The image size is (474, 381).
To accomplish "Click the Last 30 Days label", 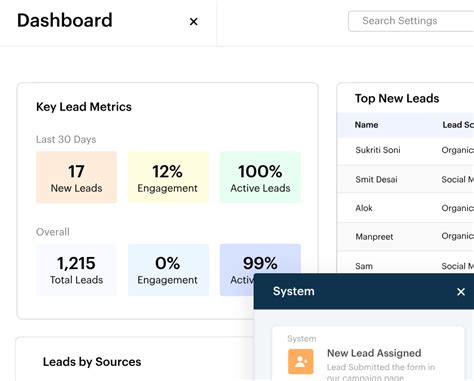I will [66, 139].
